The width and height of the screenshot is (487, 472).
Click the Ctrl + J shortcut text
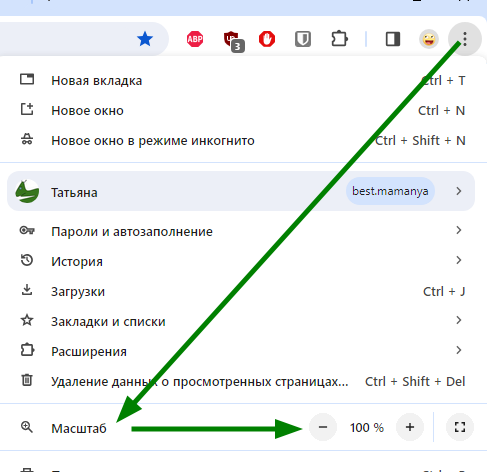tap(444, 292)
